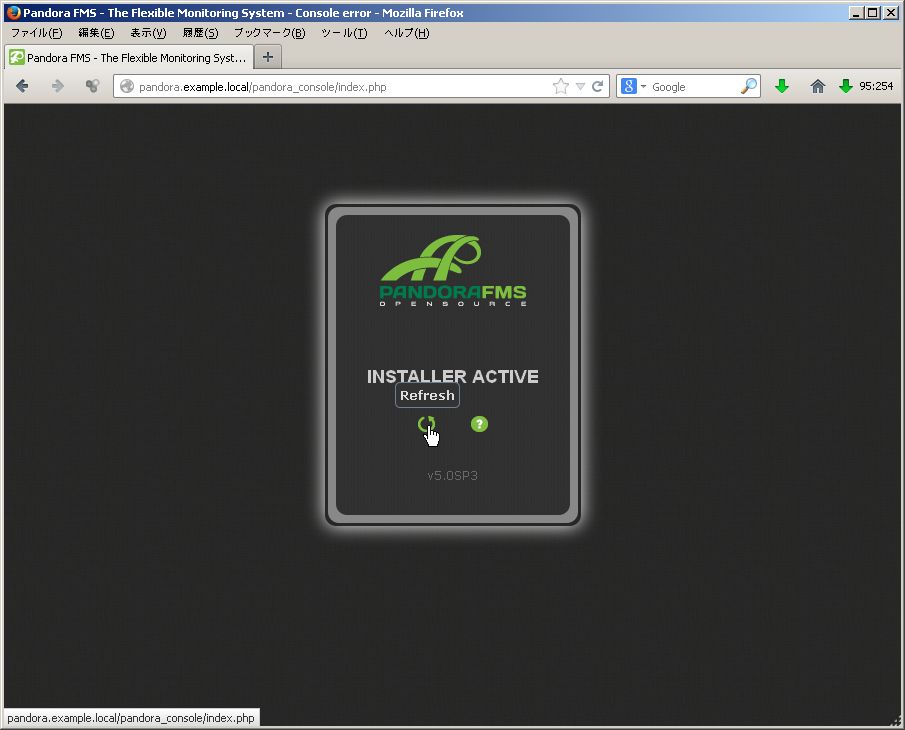Viewport: 905px width, 730px height.
Task: Open the 編集(E) menu
Action: (96, 33)
